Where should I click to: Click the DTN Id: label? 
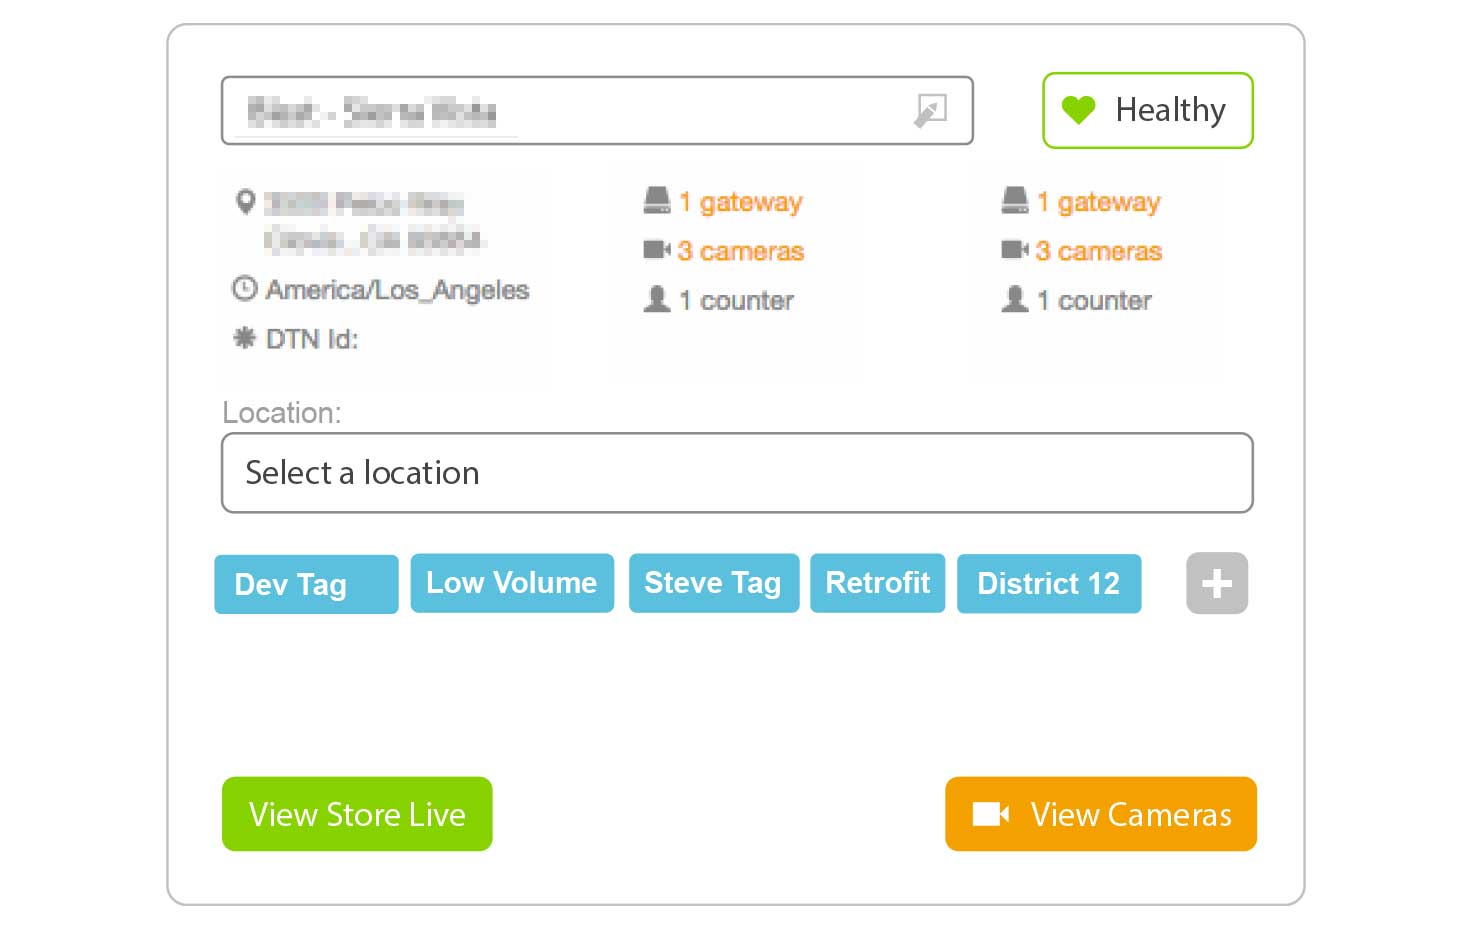point(312,339)
